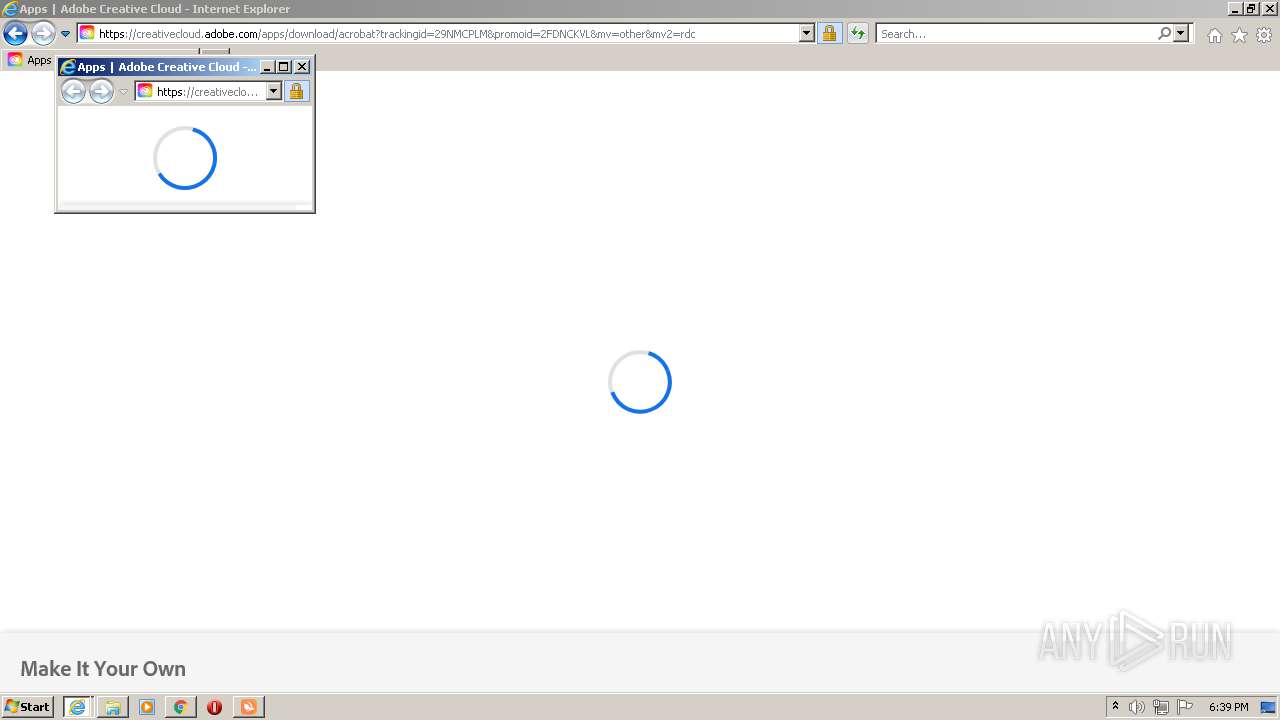Minimize the small popup window
This screenshot has height=720, width=1280.
tap(267, 67)
